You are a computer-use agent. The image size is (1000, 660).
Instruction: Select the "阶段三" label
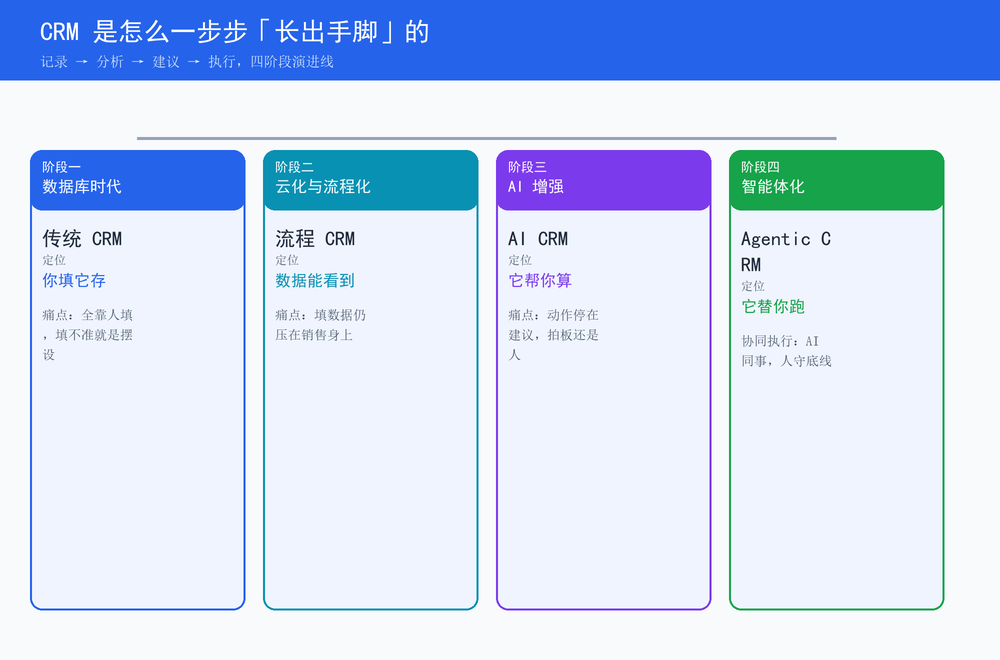(x=527, y=167)
